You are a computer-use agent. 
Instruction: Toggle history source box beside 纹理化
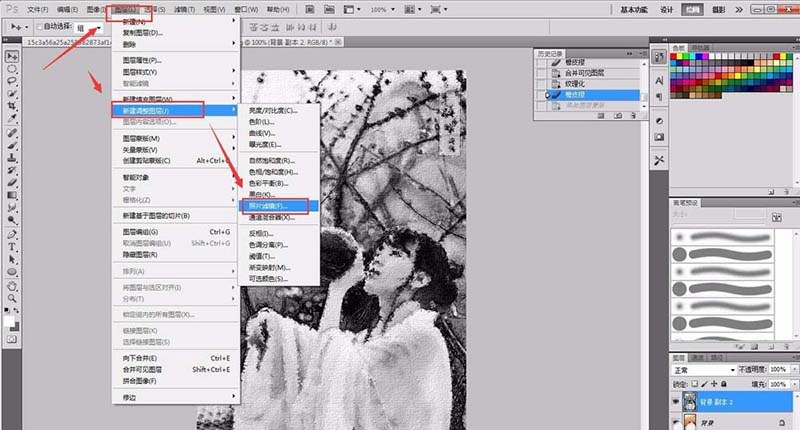pos(543,83)
